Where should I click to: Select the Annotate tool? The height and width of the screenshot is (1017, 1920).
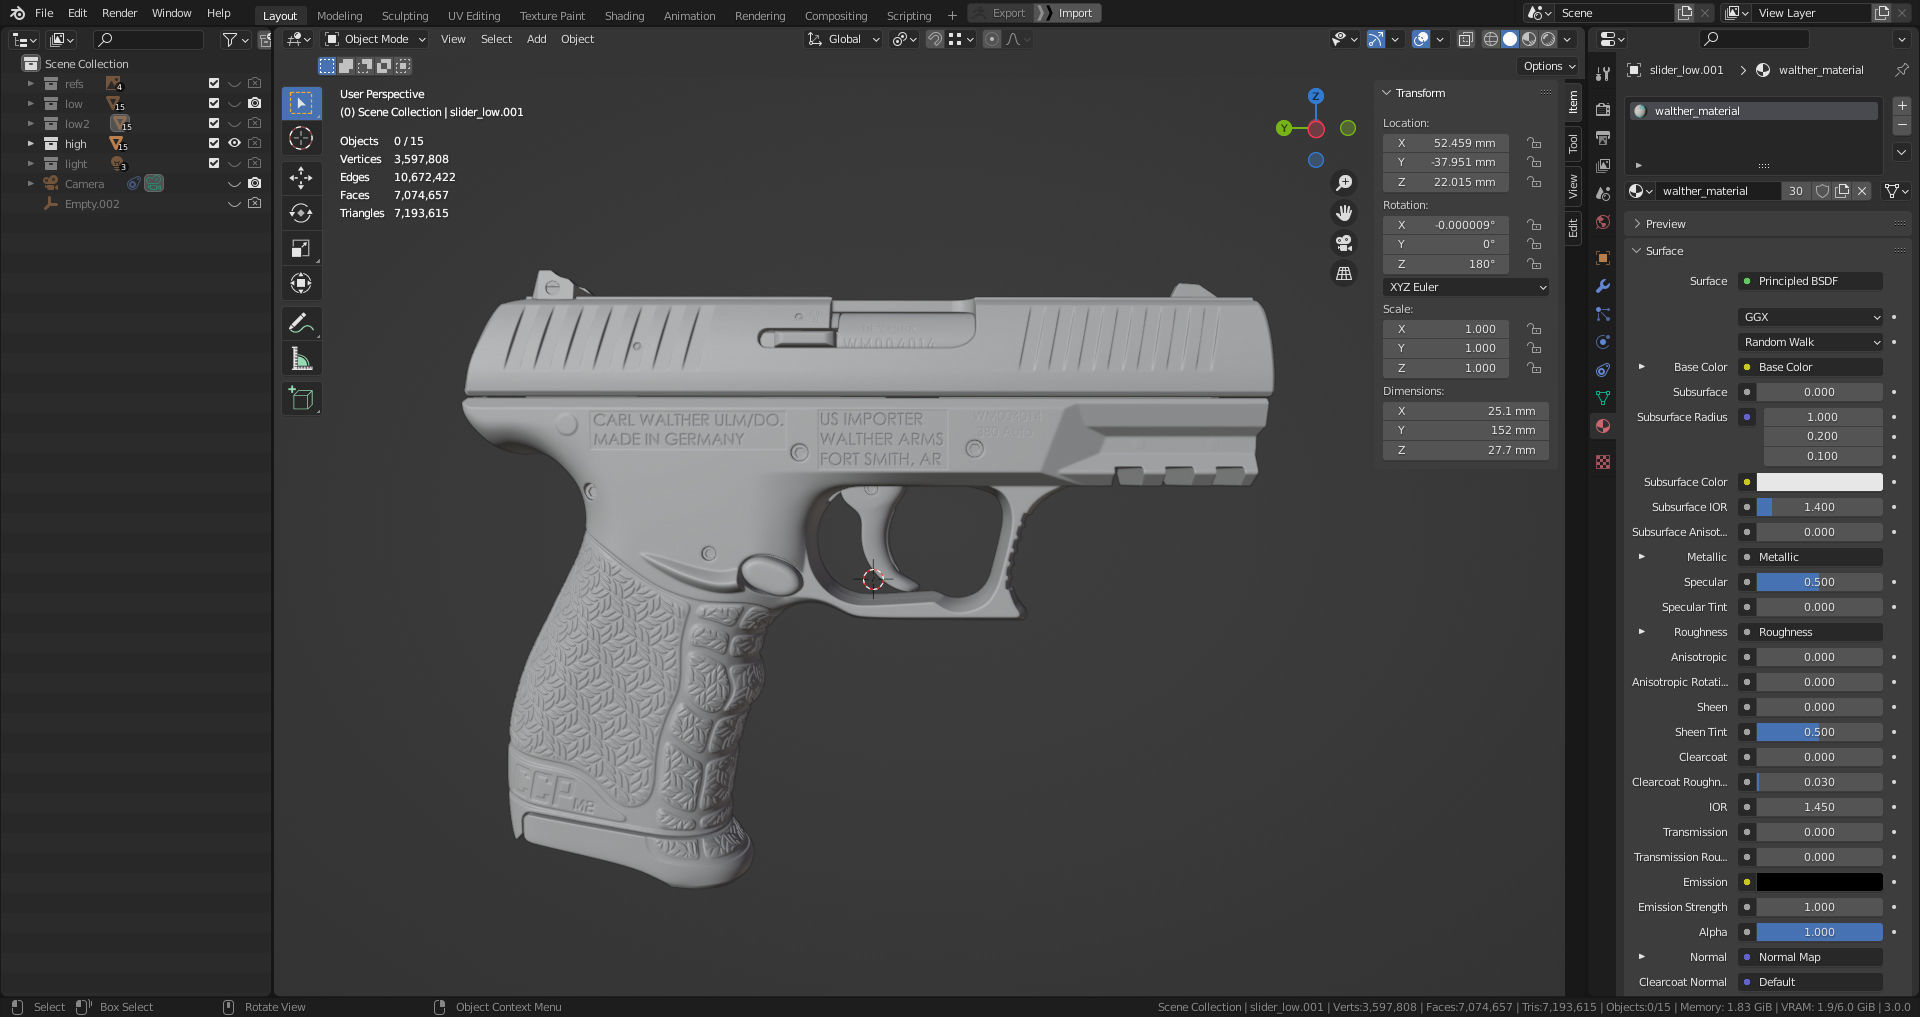point(301,324)
